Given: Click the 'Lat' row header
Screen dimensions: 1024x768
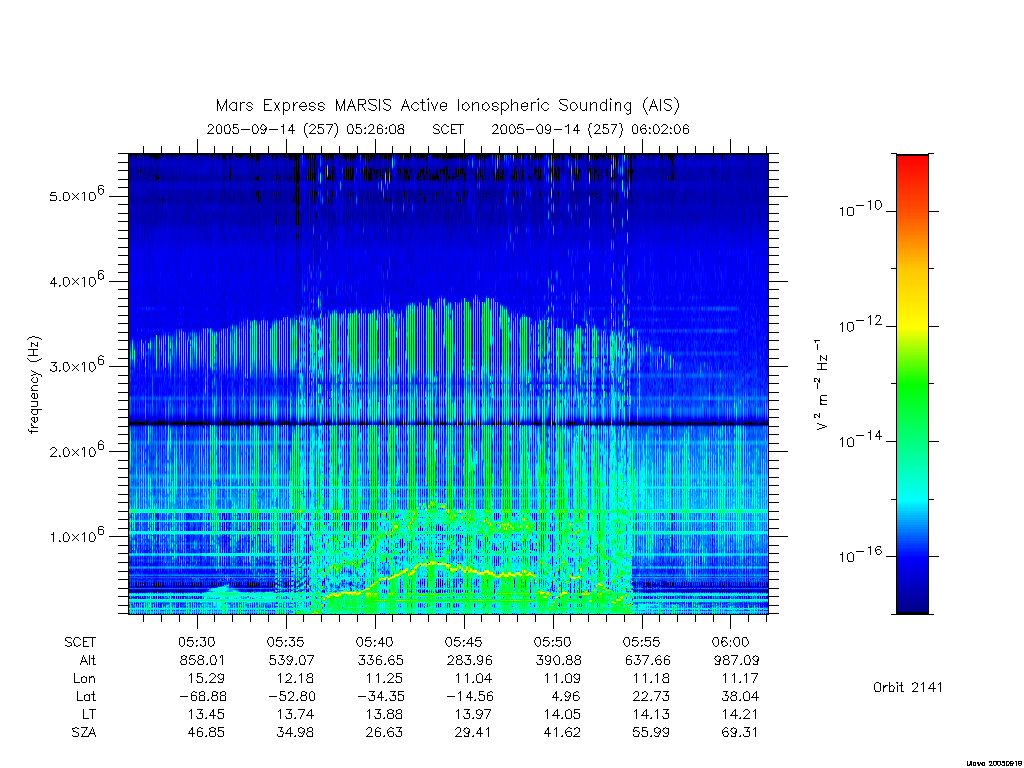Looking at the screenshot, I should point(86,696).
